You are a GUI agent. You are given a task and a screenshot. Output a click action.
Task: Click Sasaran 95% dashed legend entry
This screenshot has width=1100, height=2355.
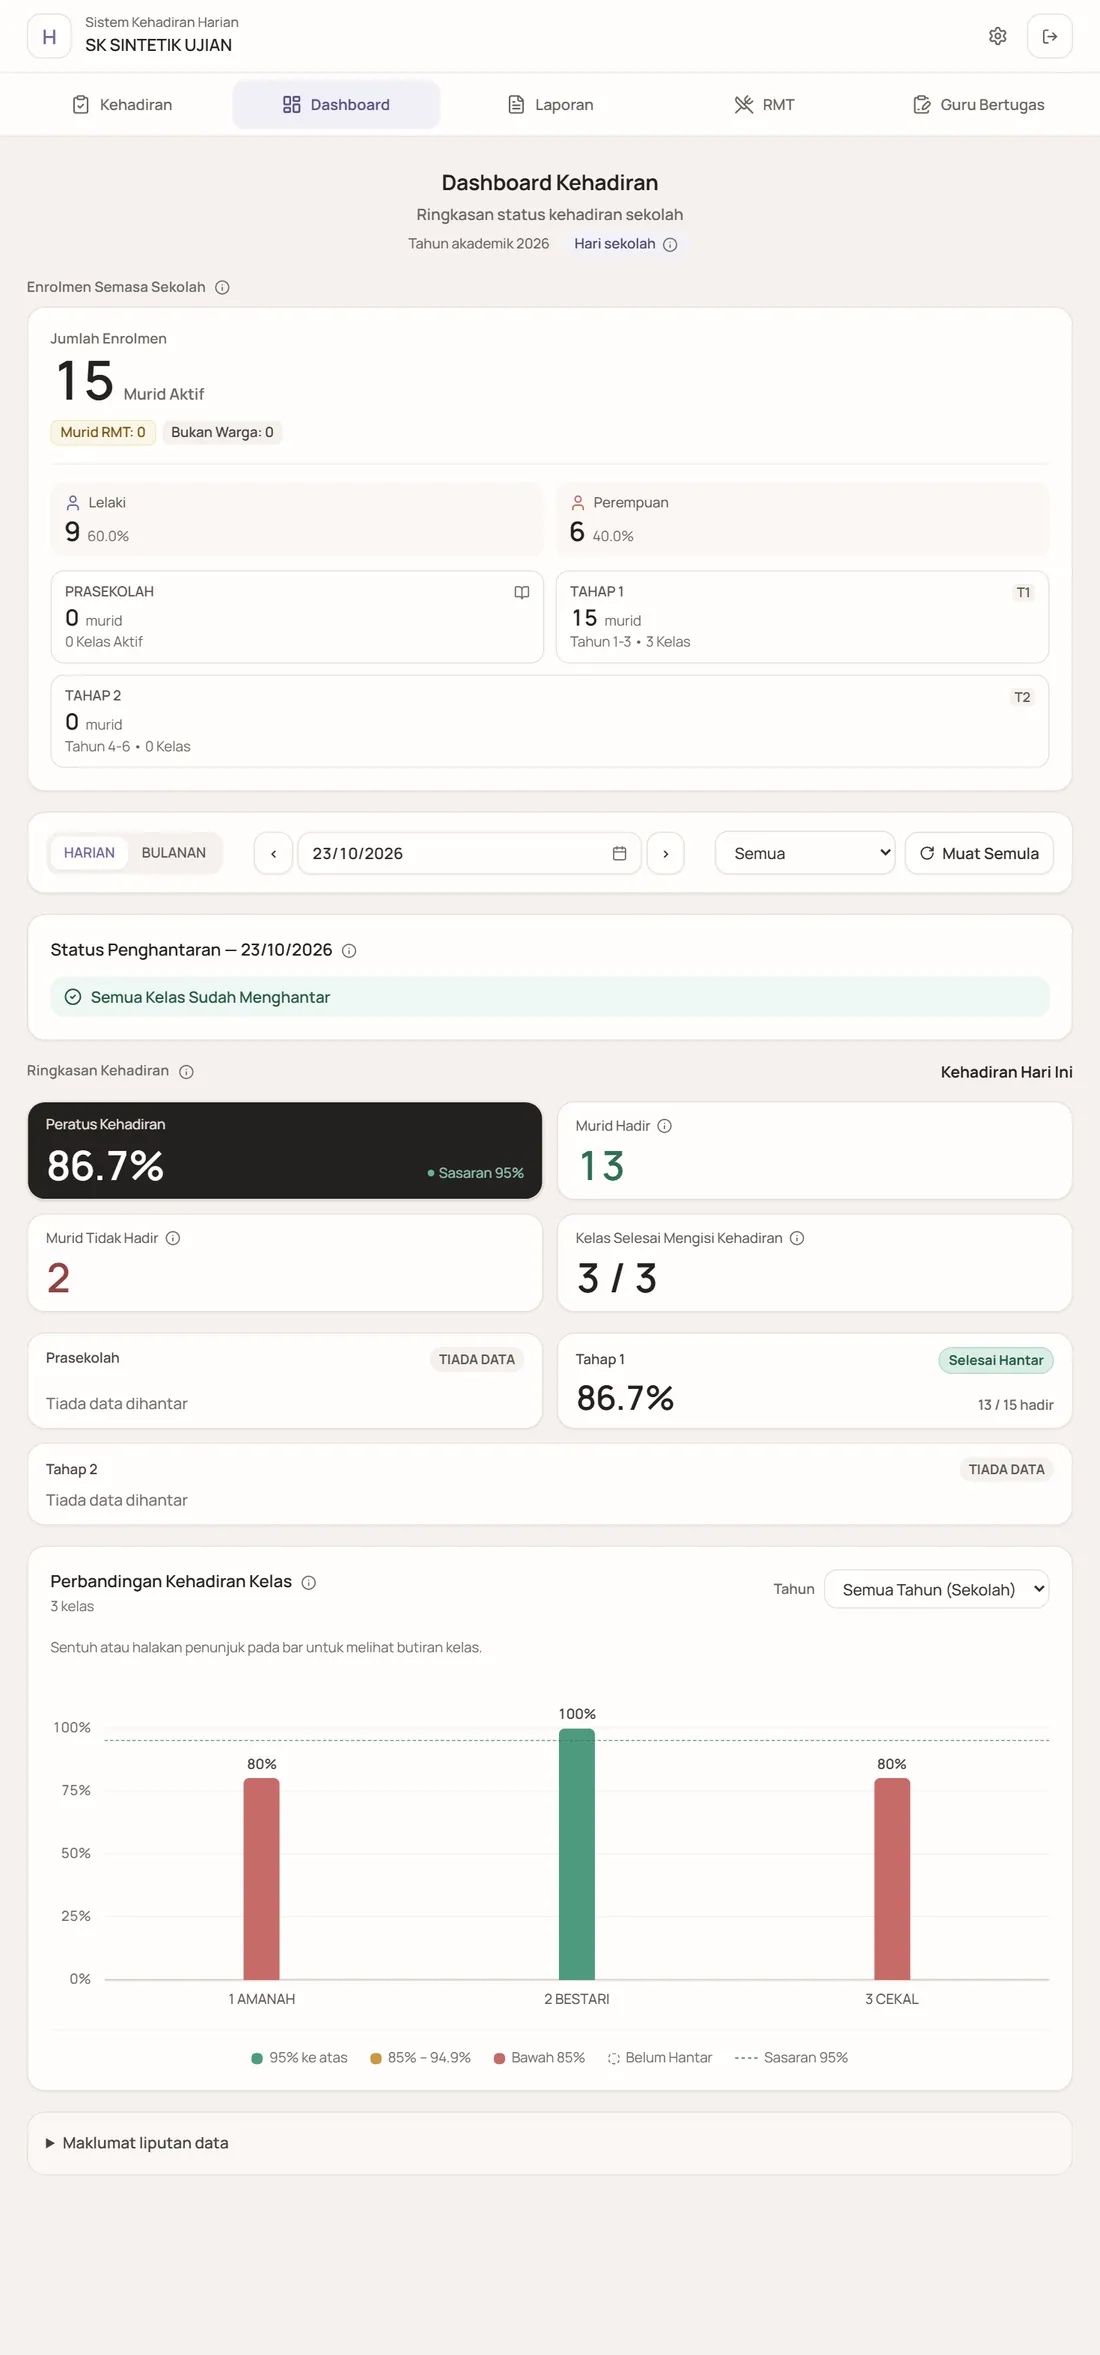click(x=791, y=2058)
